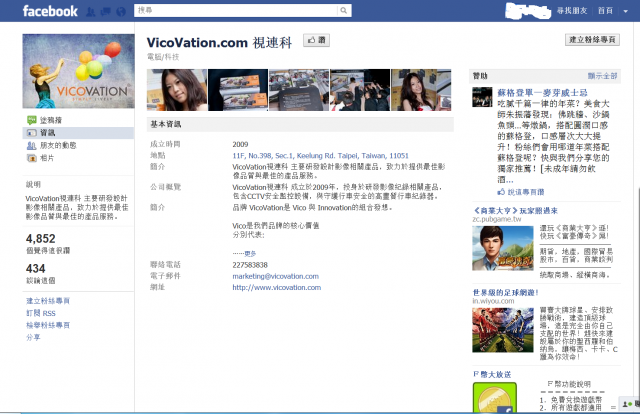Click 說這專頁讚 like link under ad
The height and width of the screenshot is (414, 640).
pos(526,192)
